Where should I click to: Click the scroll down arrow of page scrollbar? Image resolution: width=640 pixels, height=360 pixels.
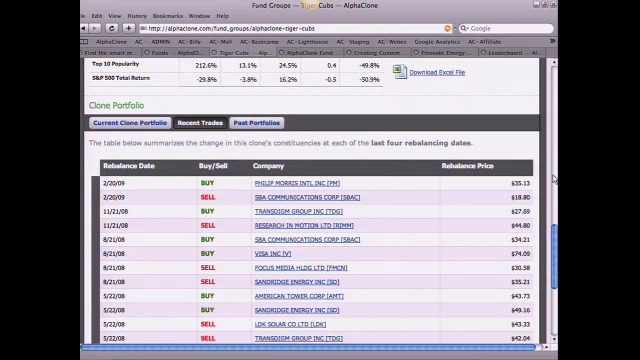coord(554,339)
